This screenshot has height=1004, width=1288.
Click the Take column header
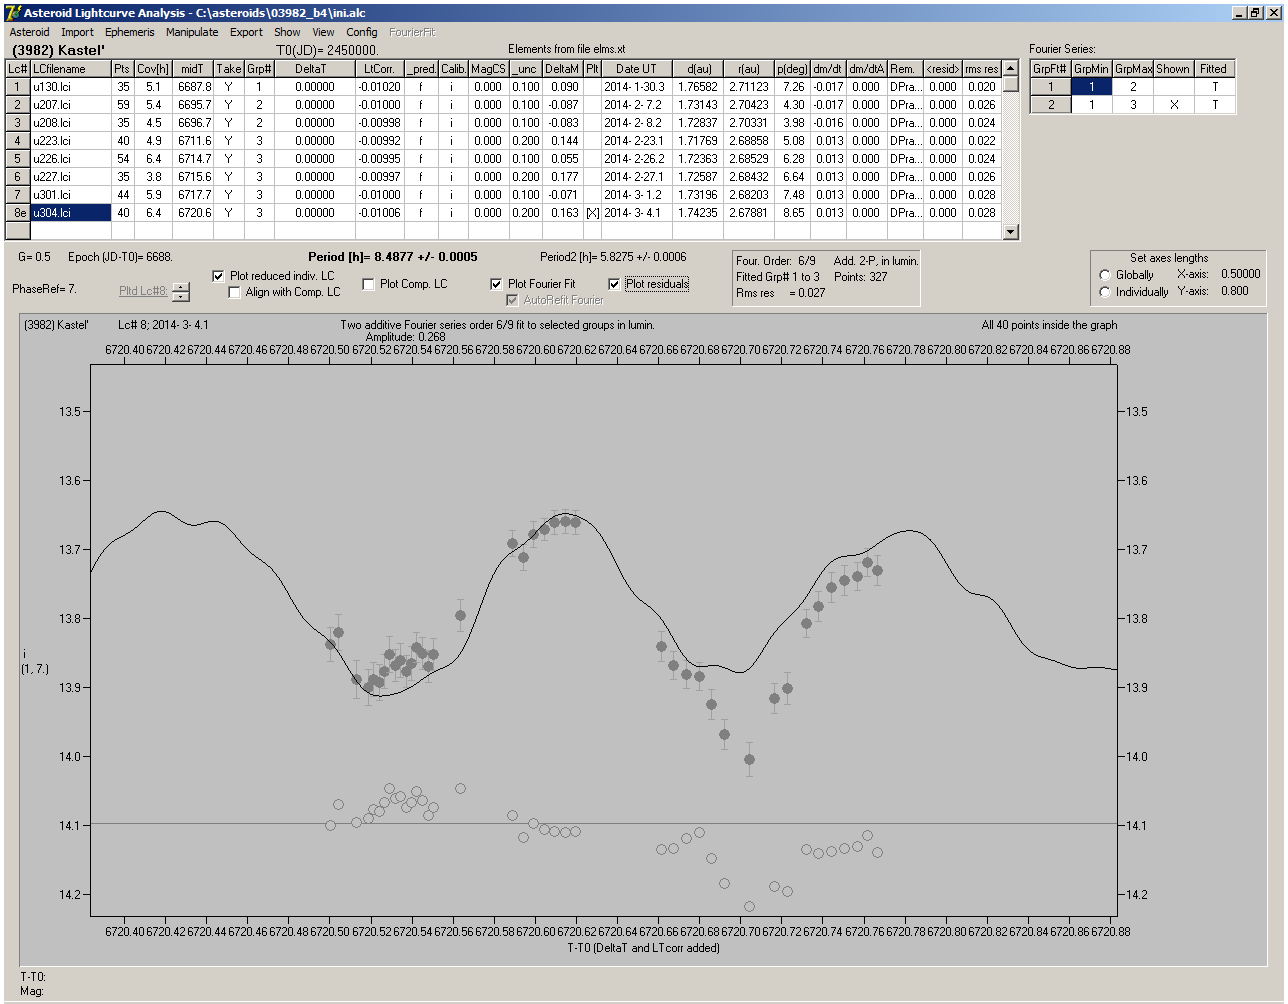pyautogui.click(x=228, y=69)
